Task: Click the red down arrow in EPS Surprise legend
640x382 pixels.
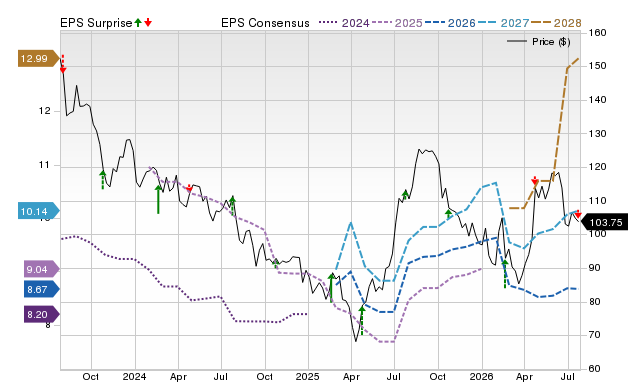Action: pos(148,22)
